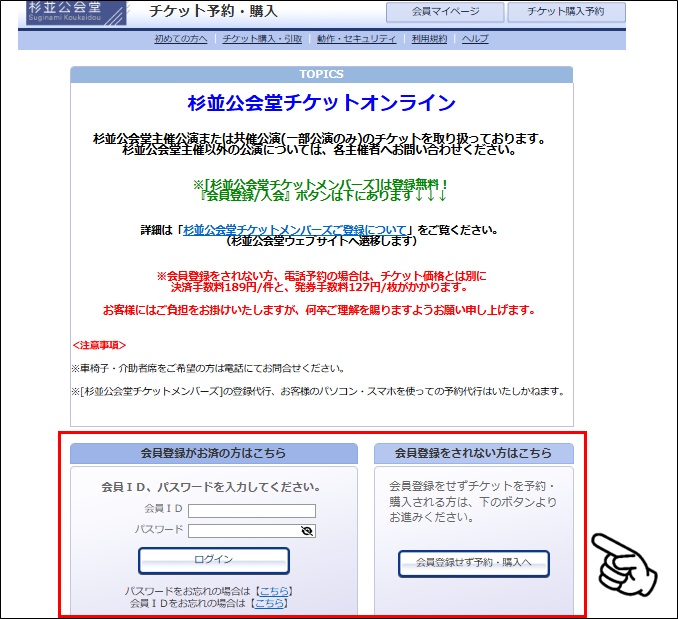This screenshot has width=678, height=619.
Task: Open チケット購入・引取 menu link
Action: (261, 39)
